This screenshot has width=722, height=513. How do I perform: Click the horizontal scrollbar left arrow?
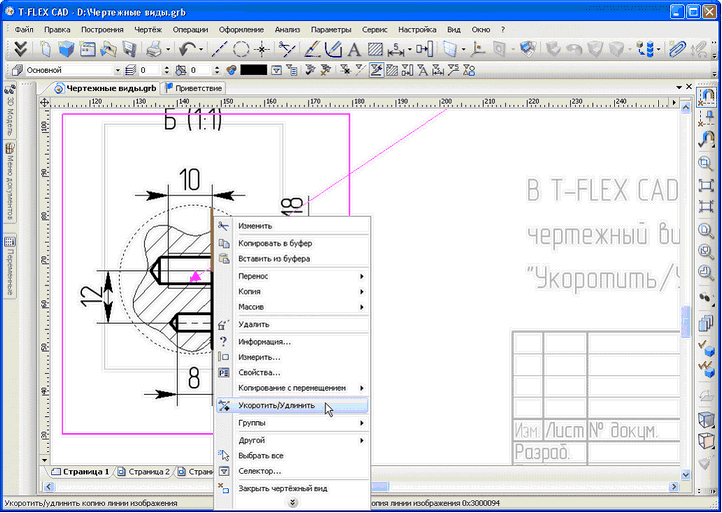48,486
